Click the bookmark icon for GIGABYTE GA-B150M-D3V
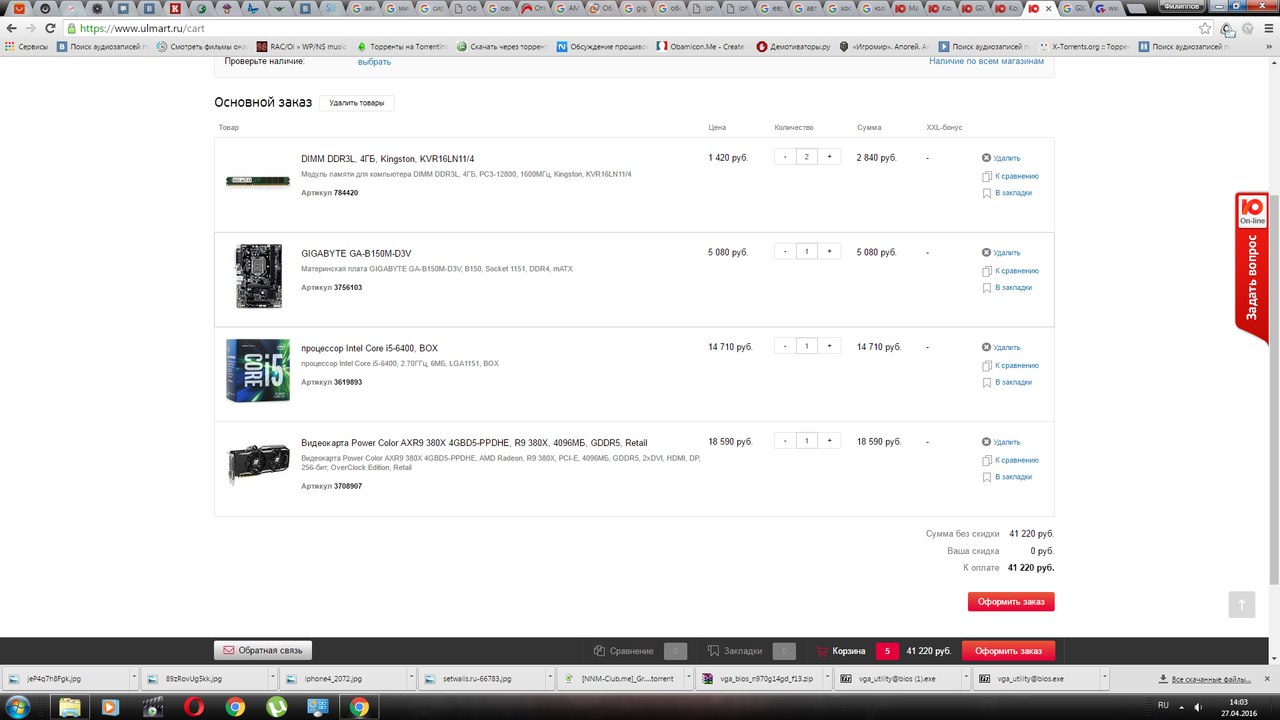 [986, 288]
